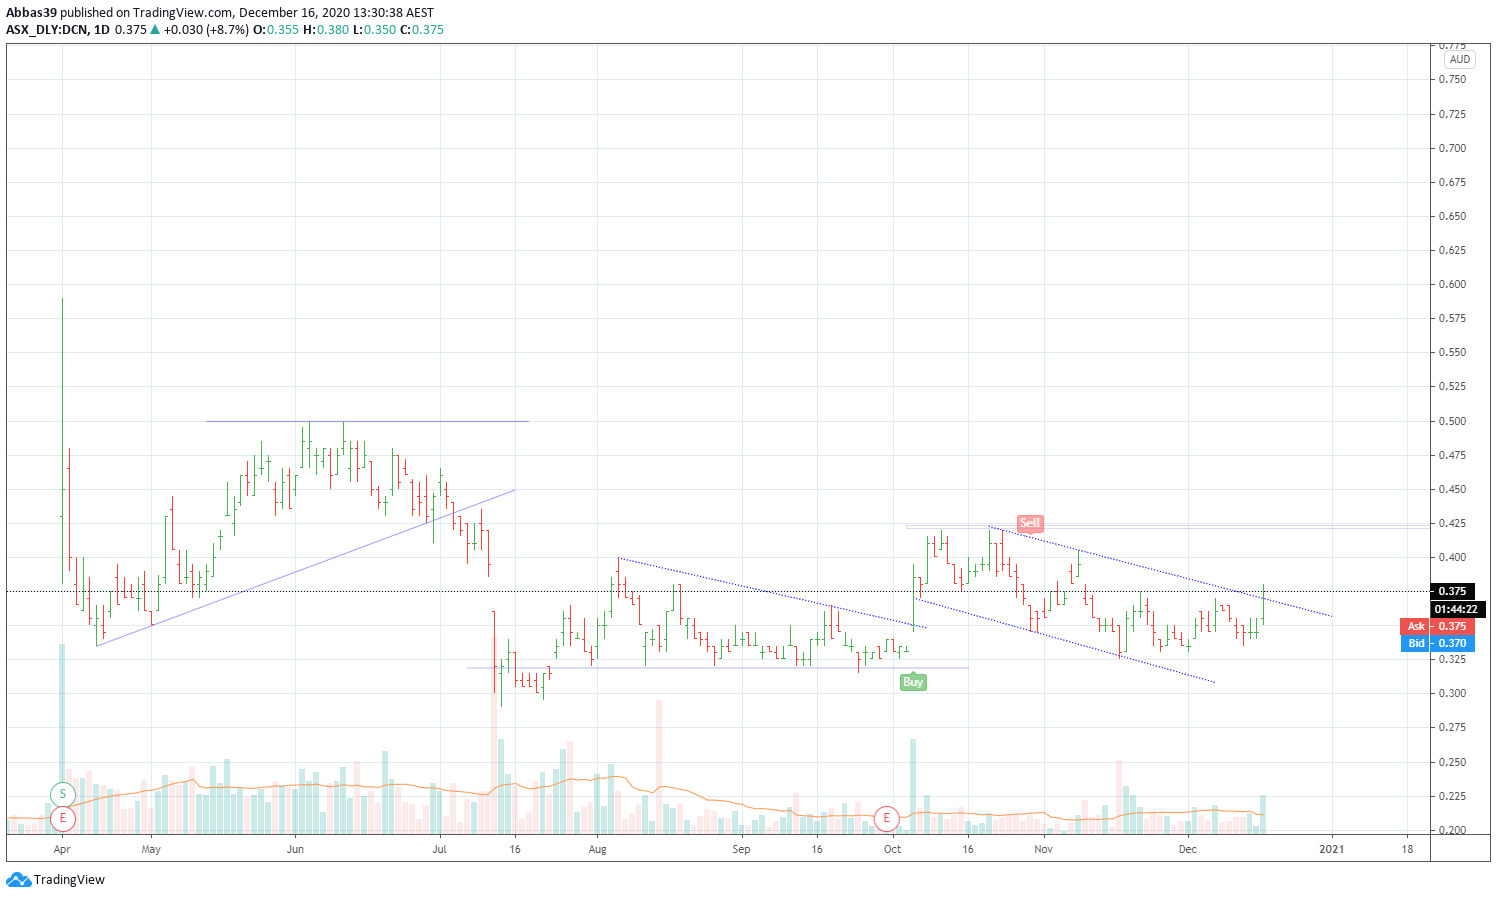Screen dimensions: 1497x898
Task: Click the Sep label on time axis
Action: [x=741, y=849]
